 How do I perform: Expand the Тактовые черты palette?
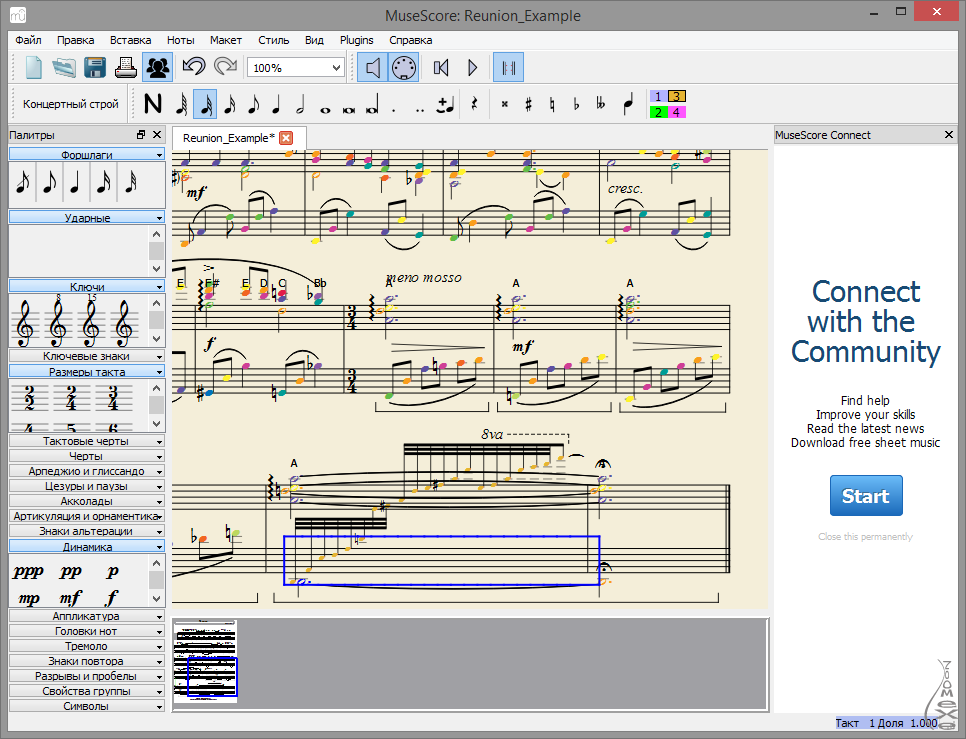[x=87, y=441]
